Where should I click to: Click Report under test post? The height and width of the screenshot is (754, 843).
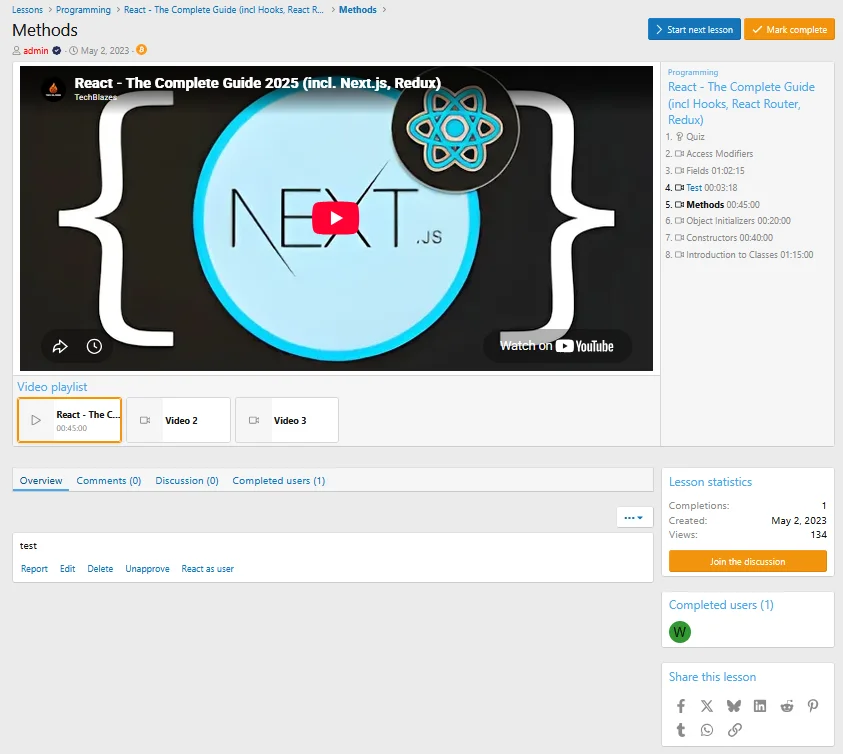pos(34,568)
